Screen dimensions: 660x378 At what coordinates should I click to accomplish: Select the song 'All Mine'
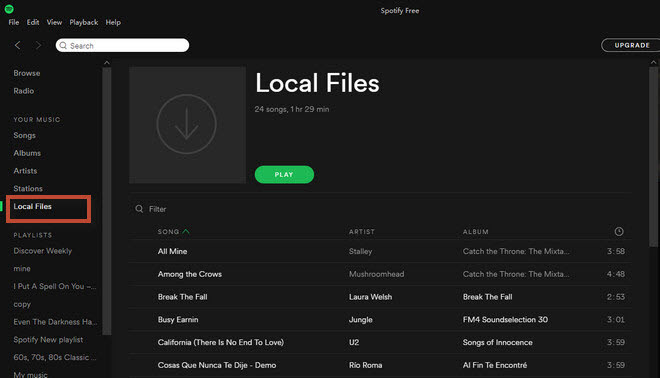click(172, 251)
